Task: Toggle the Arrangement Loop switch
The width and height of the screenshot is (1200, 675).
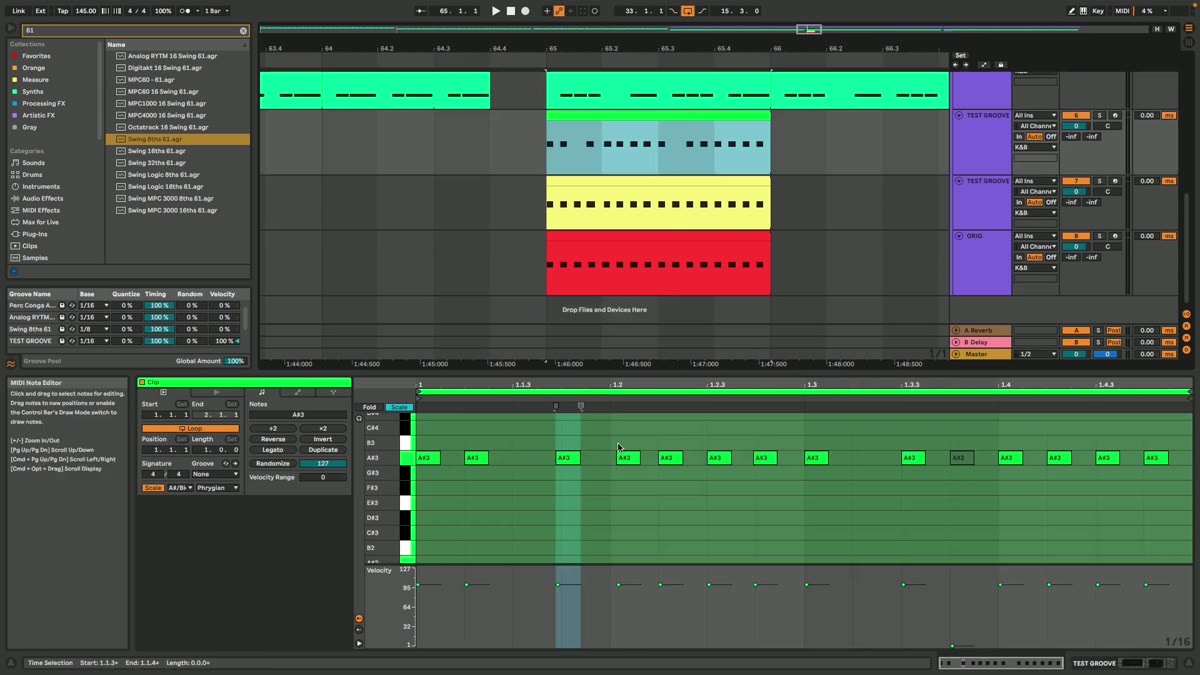Action: click(688, 11)
